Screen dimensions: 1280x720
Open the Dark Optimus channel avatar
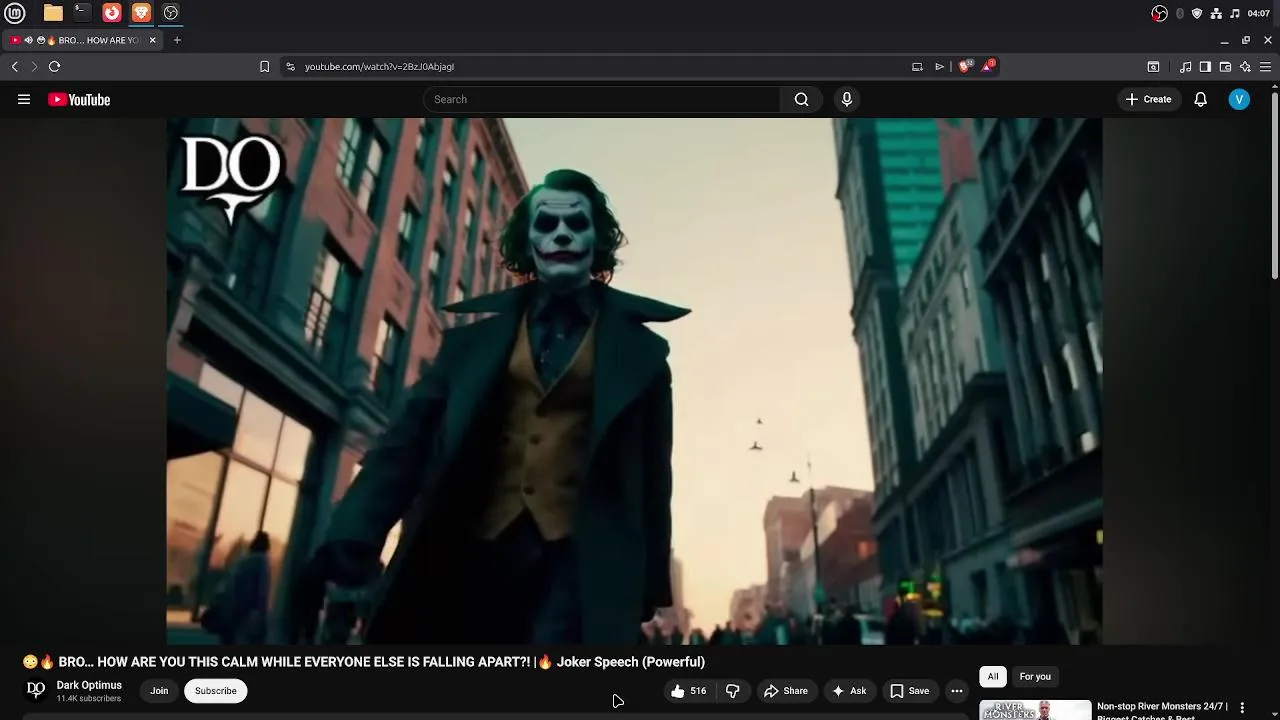coord(36,690)
